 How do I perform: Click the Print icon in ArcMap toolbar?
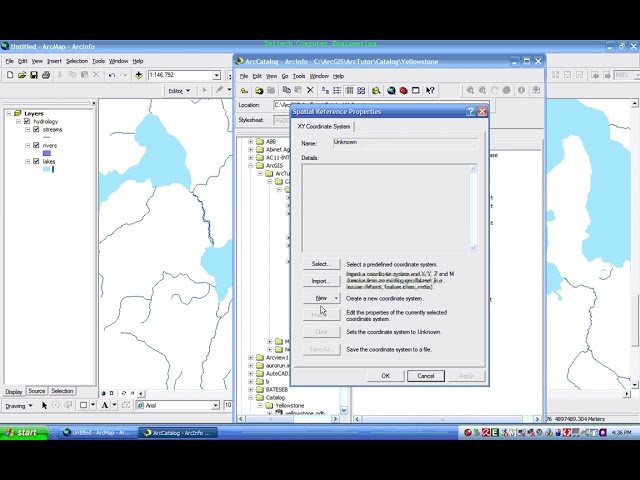46,75
